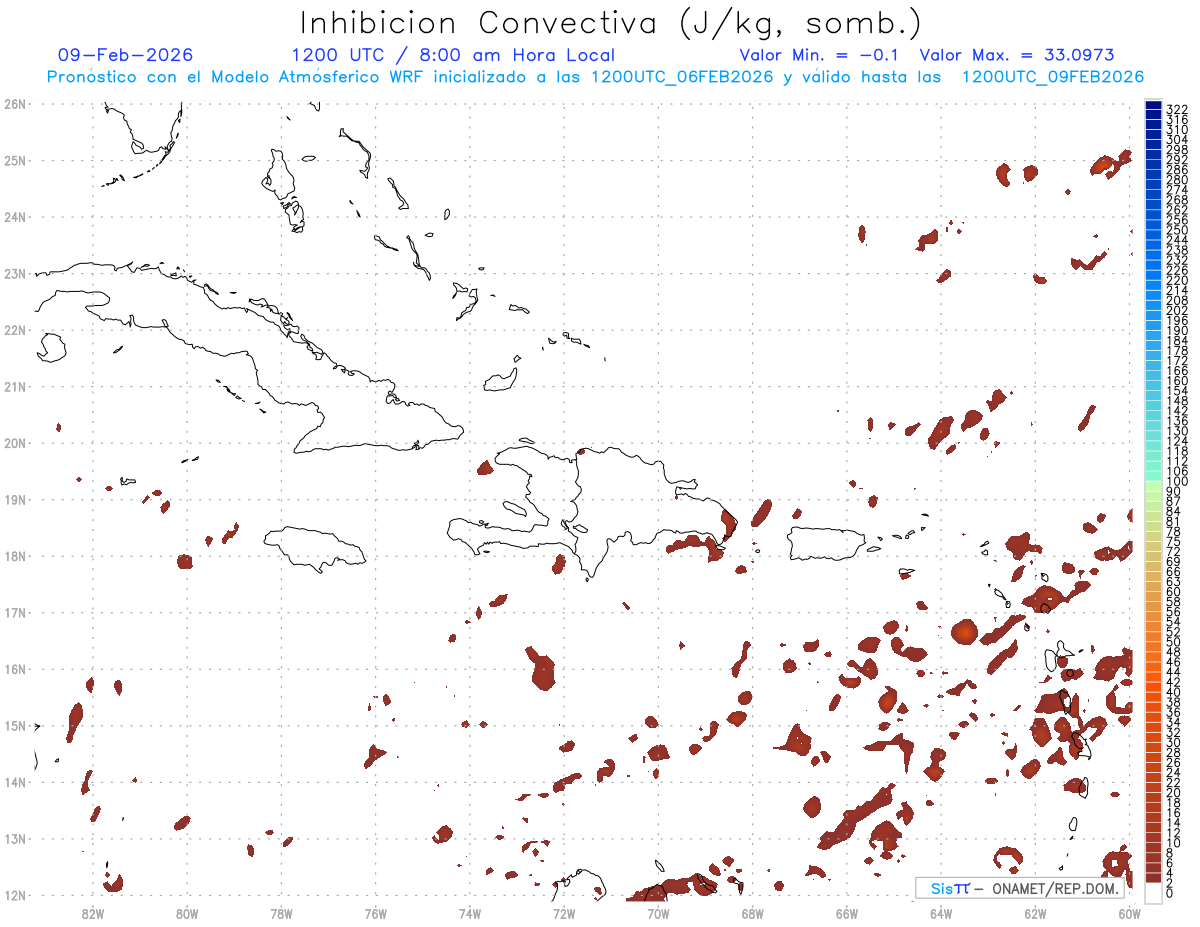Image resolution: width=1200 pixels, height=927 pixels.
Task: Click the 64W longitude axis label
Action: pyautogui.click(x=941, y=913)
